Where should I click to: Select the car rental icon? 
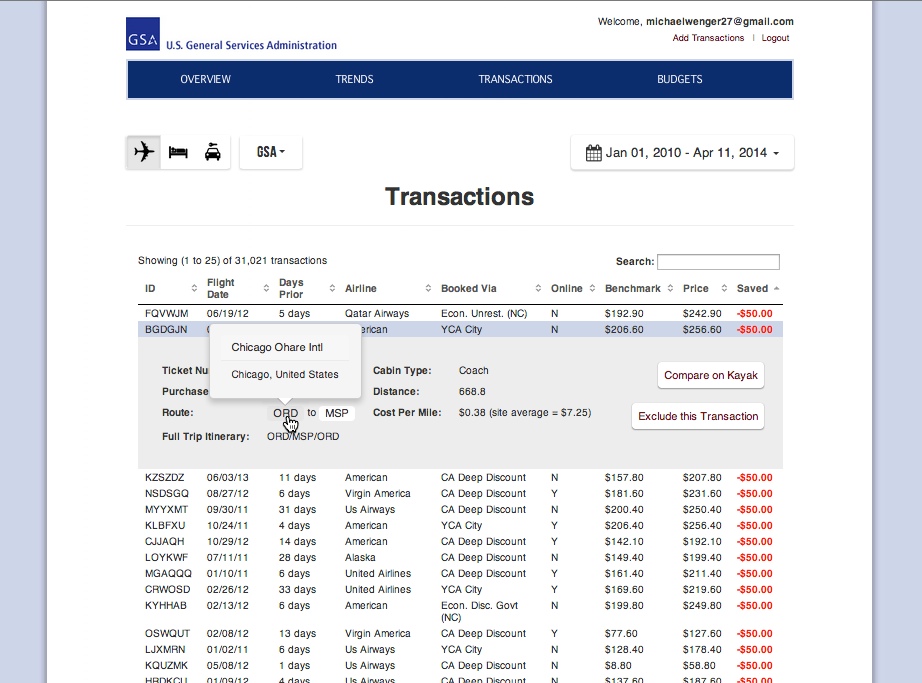click(213, 152)
